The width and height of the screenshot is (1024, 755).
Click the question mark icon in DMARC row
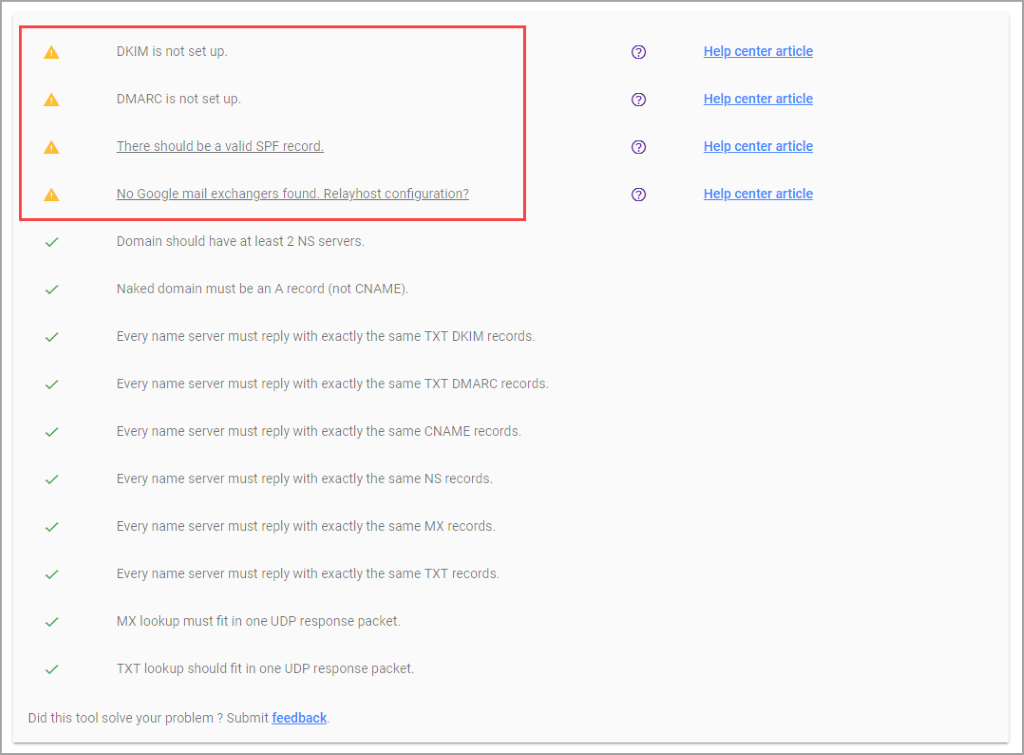click(x=639, y=99)
